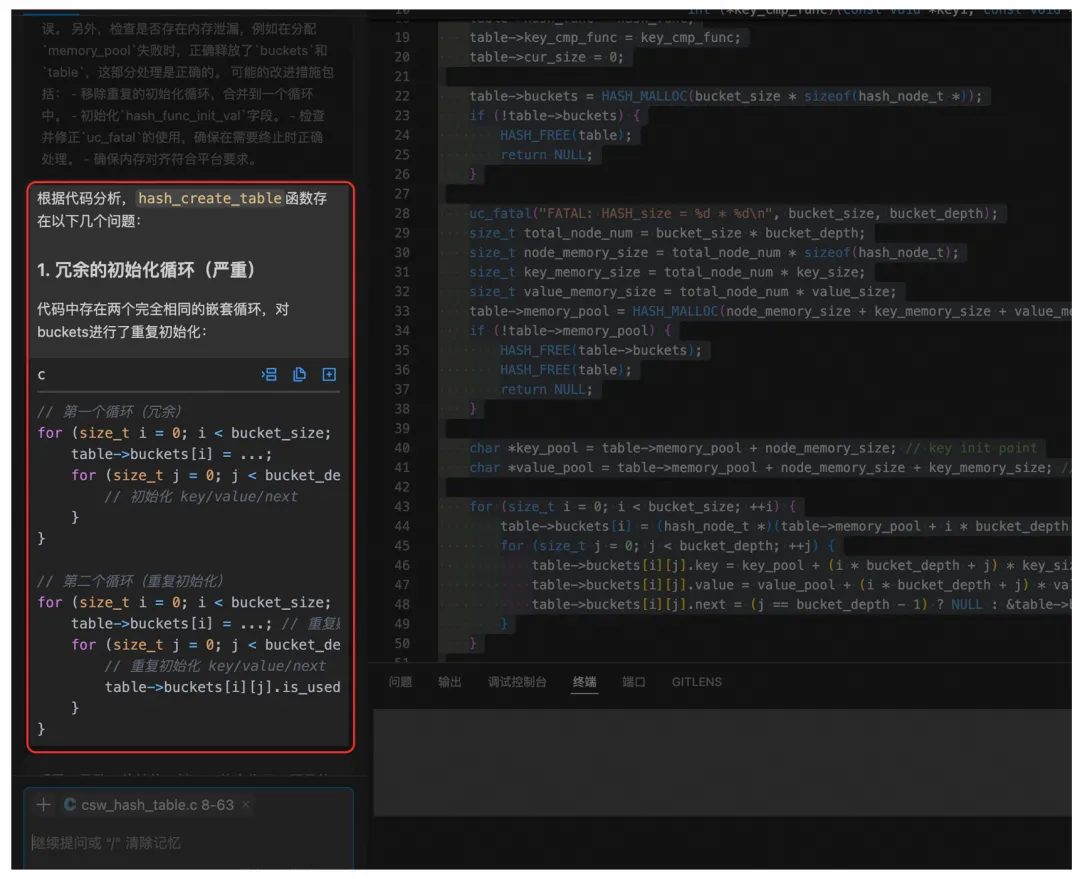Click line number 43 in the gutter
The image size is (1080, 879).
coord(402,507)
